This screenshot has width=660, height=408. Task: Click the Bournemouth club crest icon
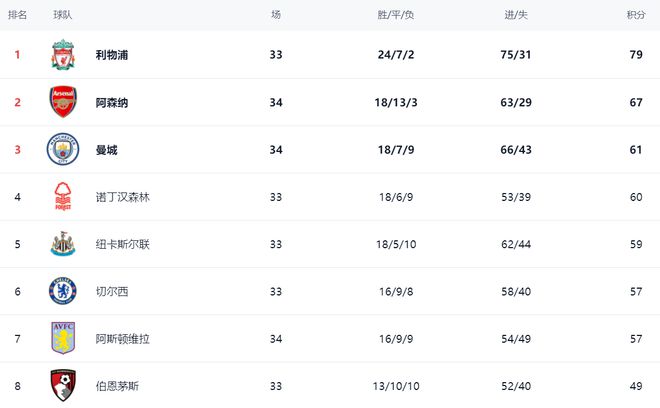(63, 385)
